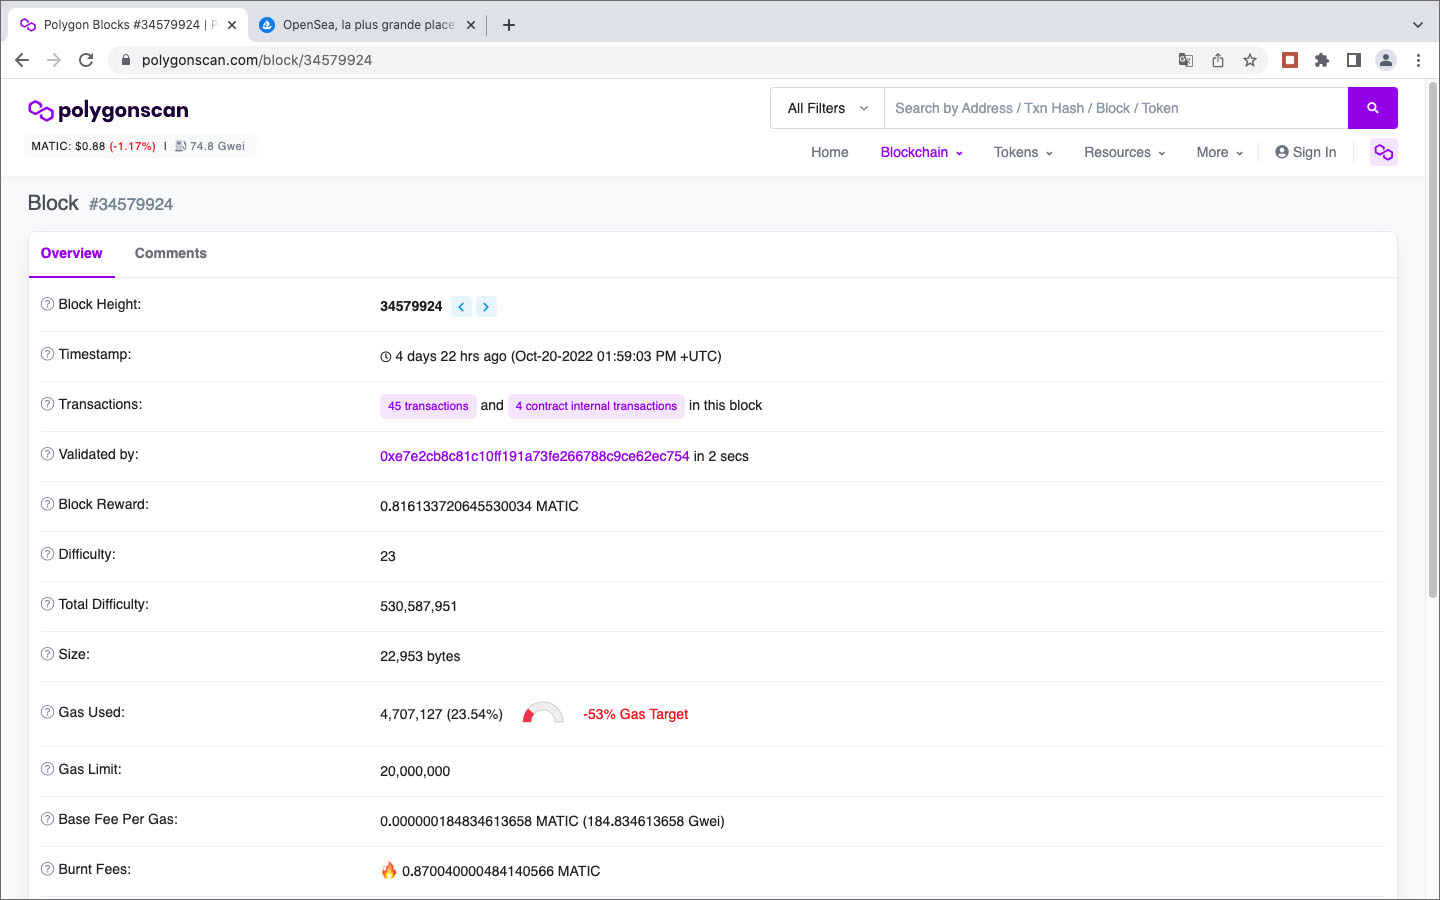Screen dimensions: 1440x900
Task: Click help icon beside Base Fee Per Gas
Action: (x=47, y=819)
